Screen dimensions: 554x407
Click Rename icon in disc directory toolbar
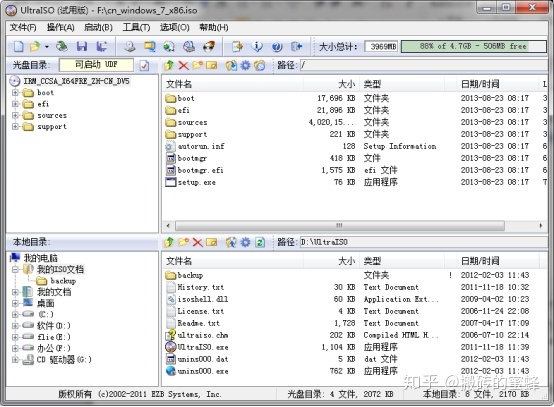tap(212, 65)
